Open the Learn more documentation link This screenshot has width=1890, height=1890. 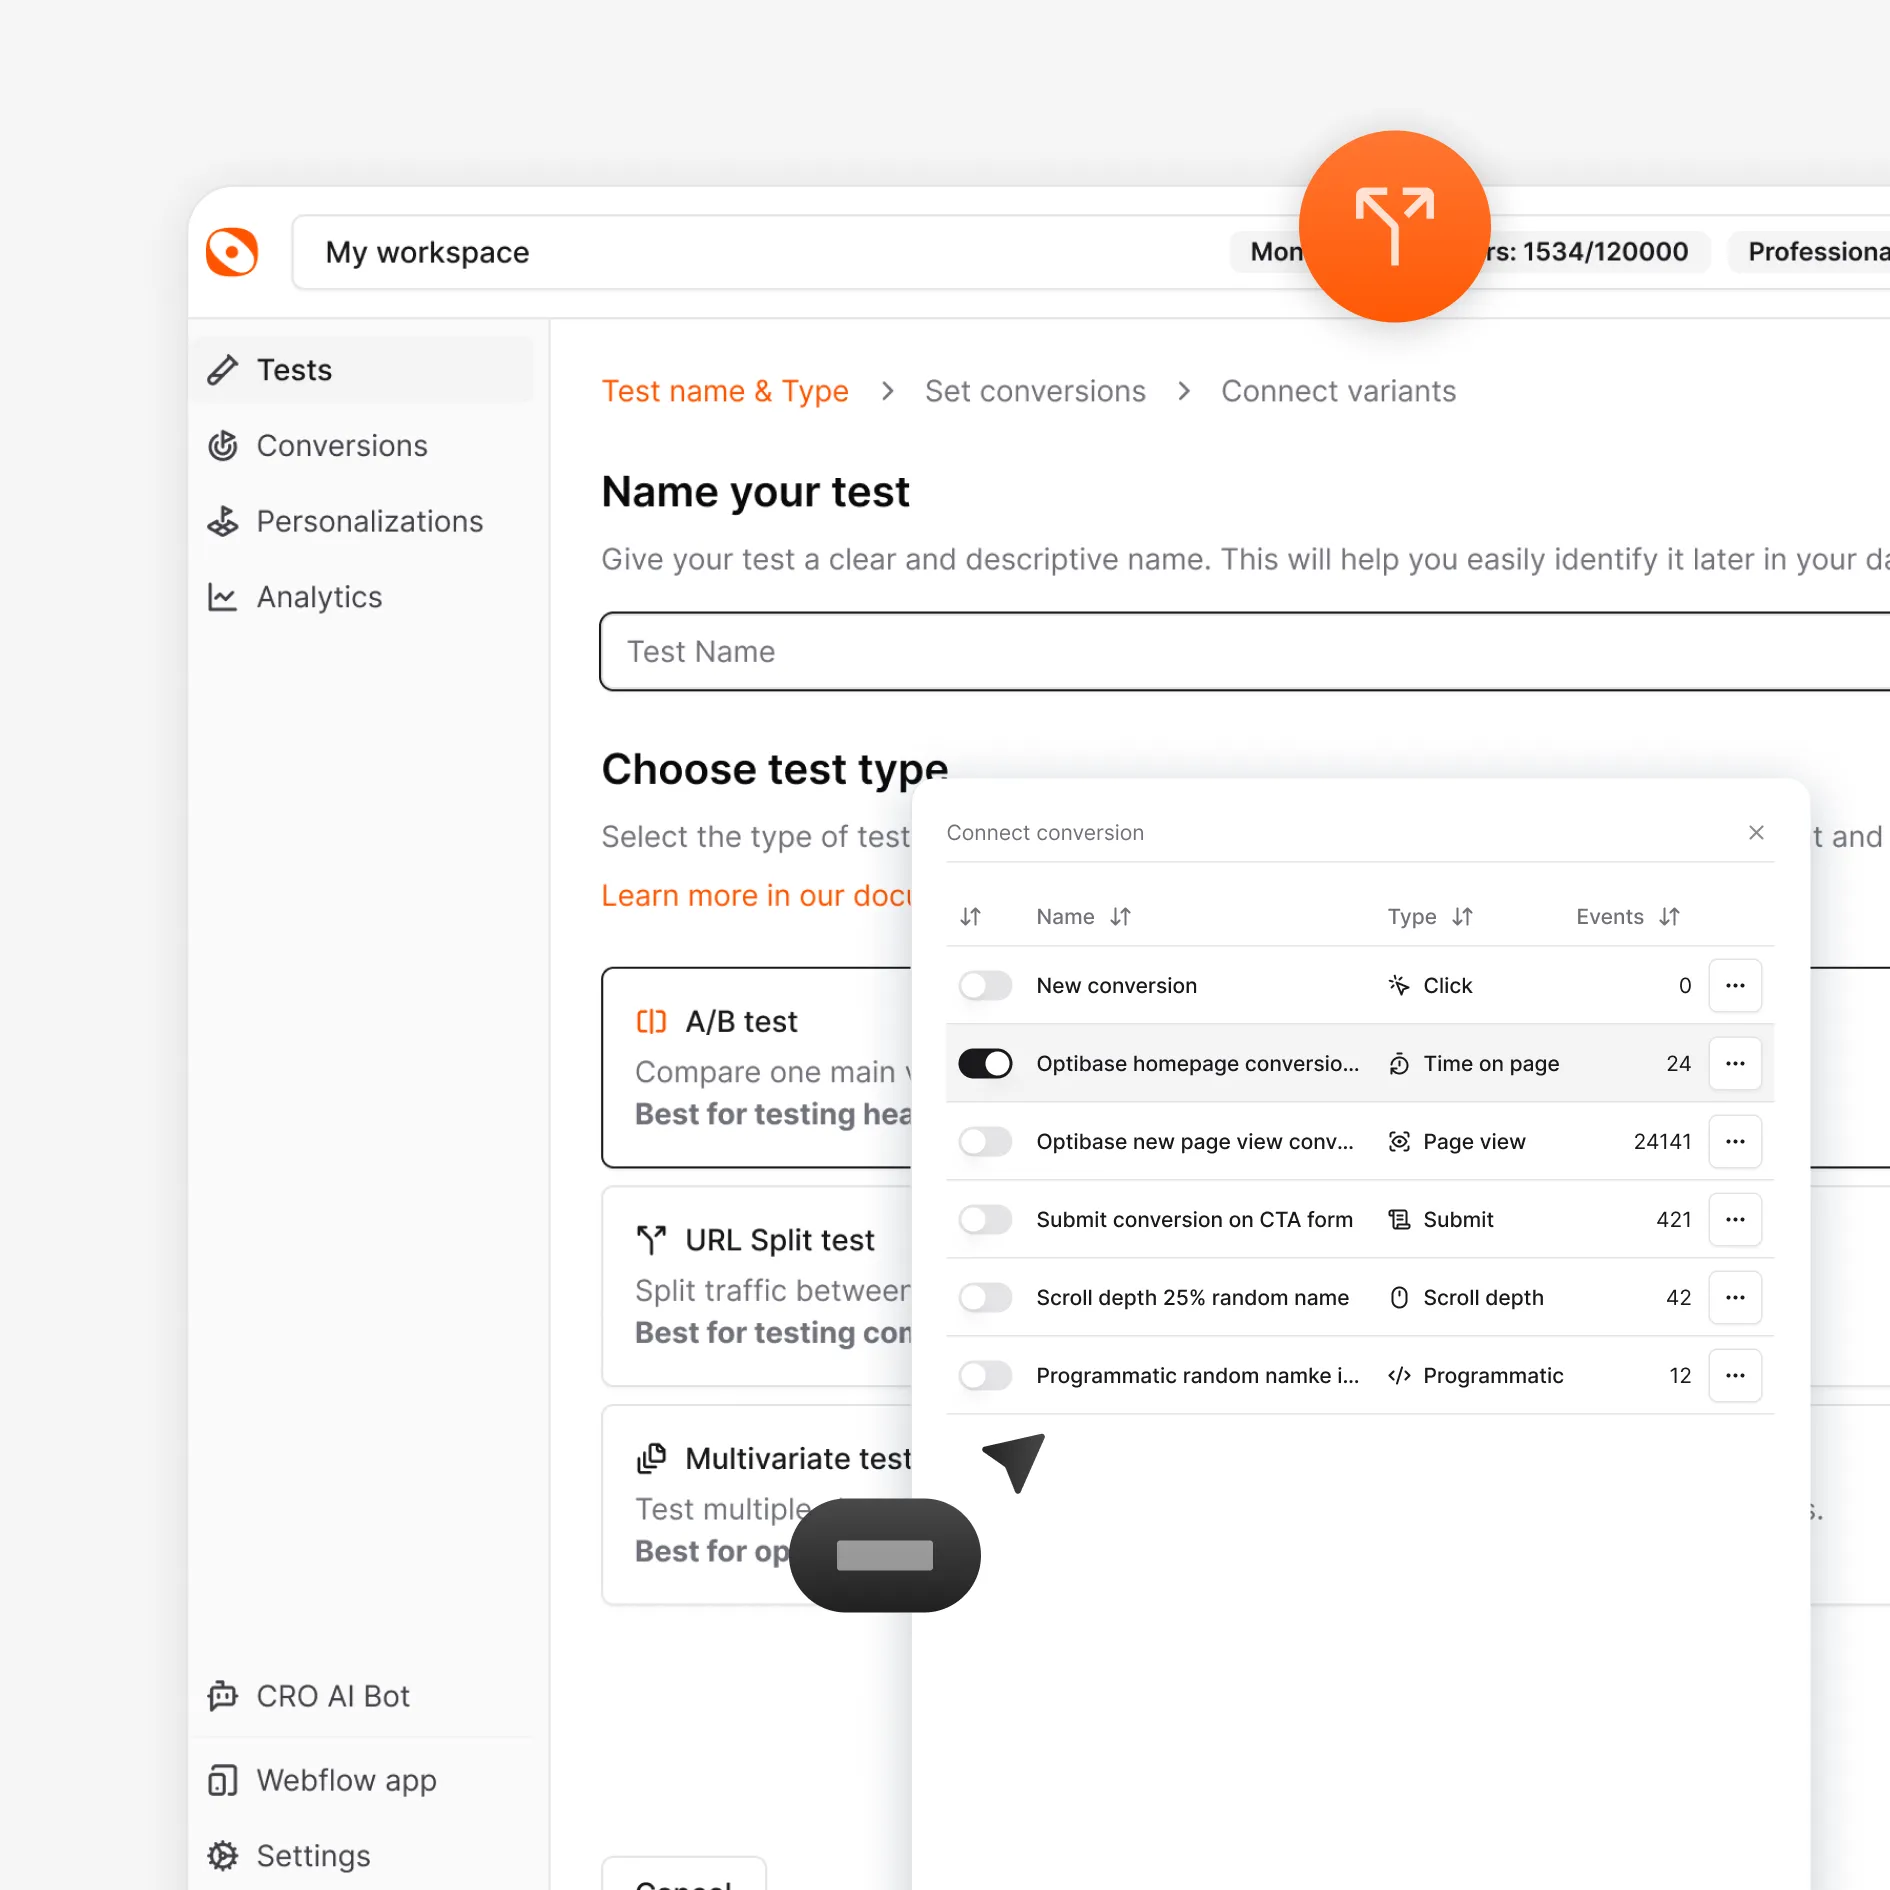point(756,895)
